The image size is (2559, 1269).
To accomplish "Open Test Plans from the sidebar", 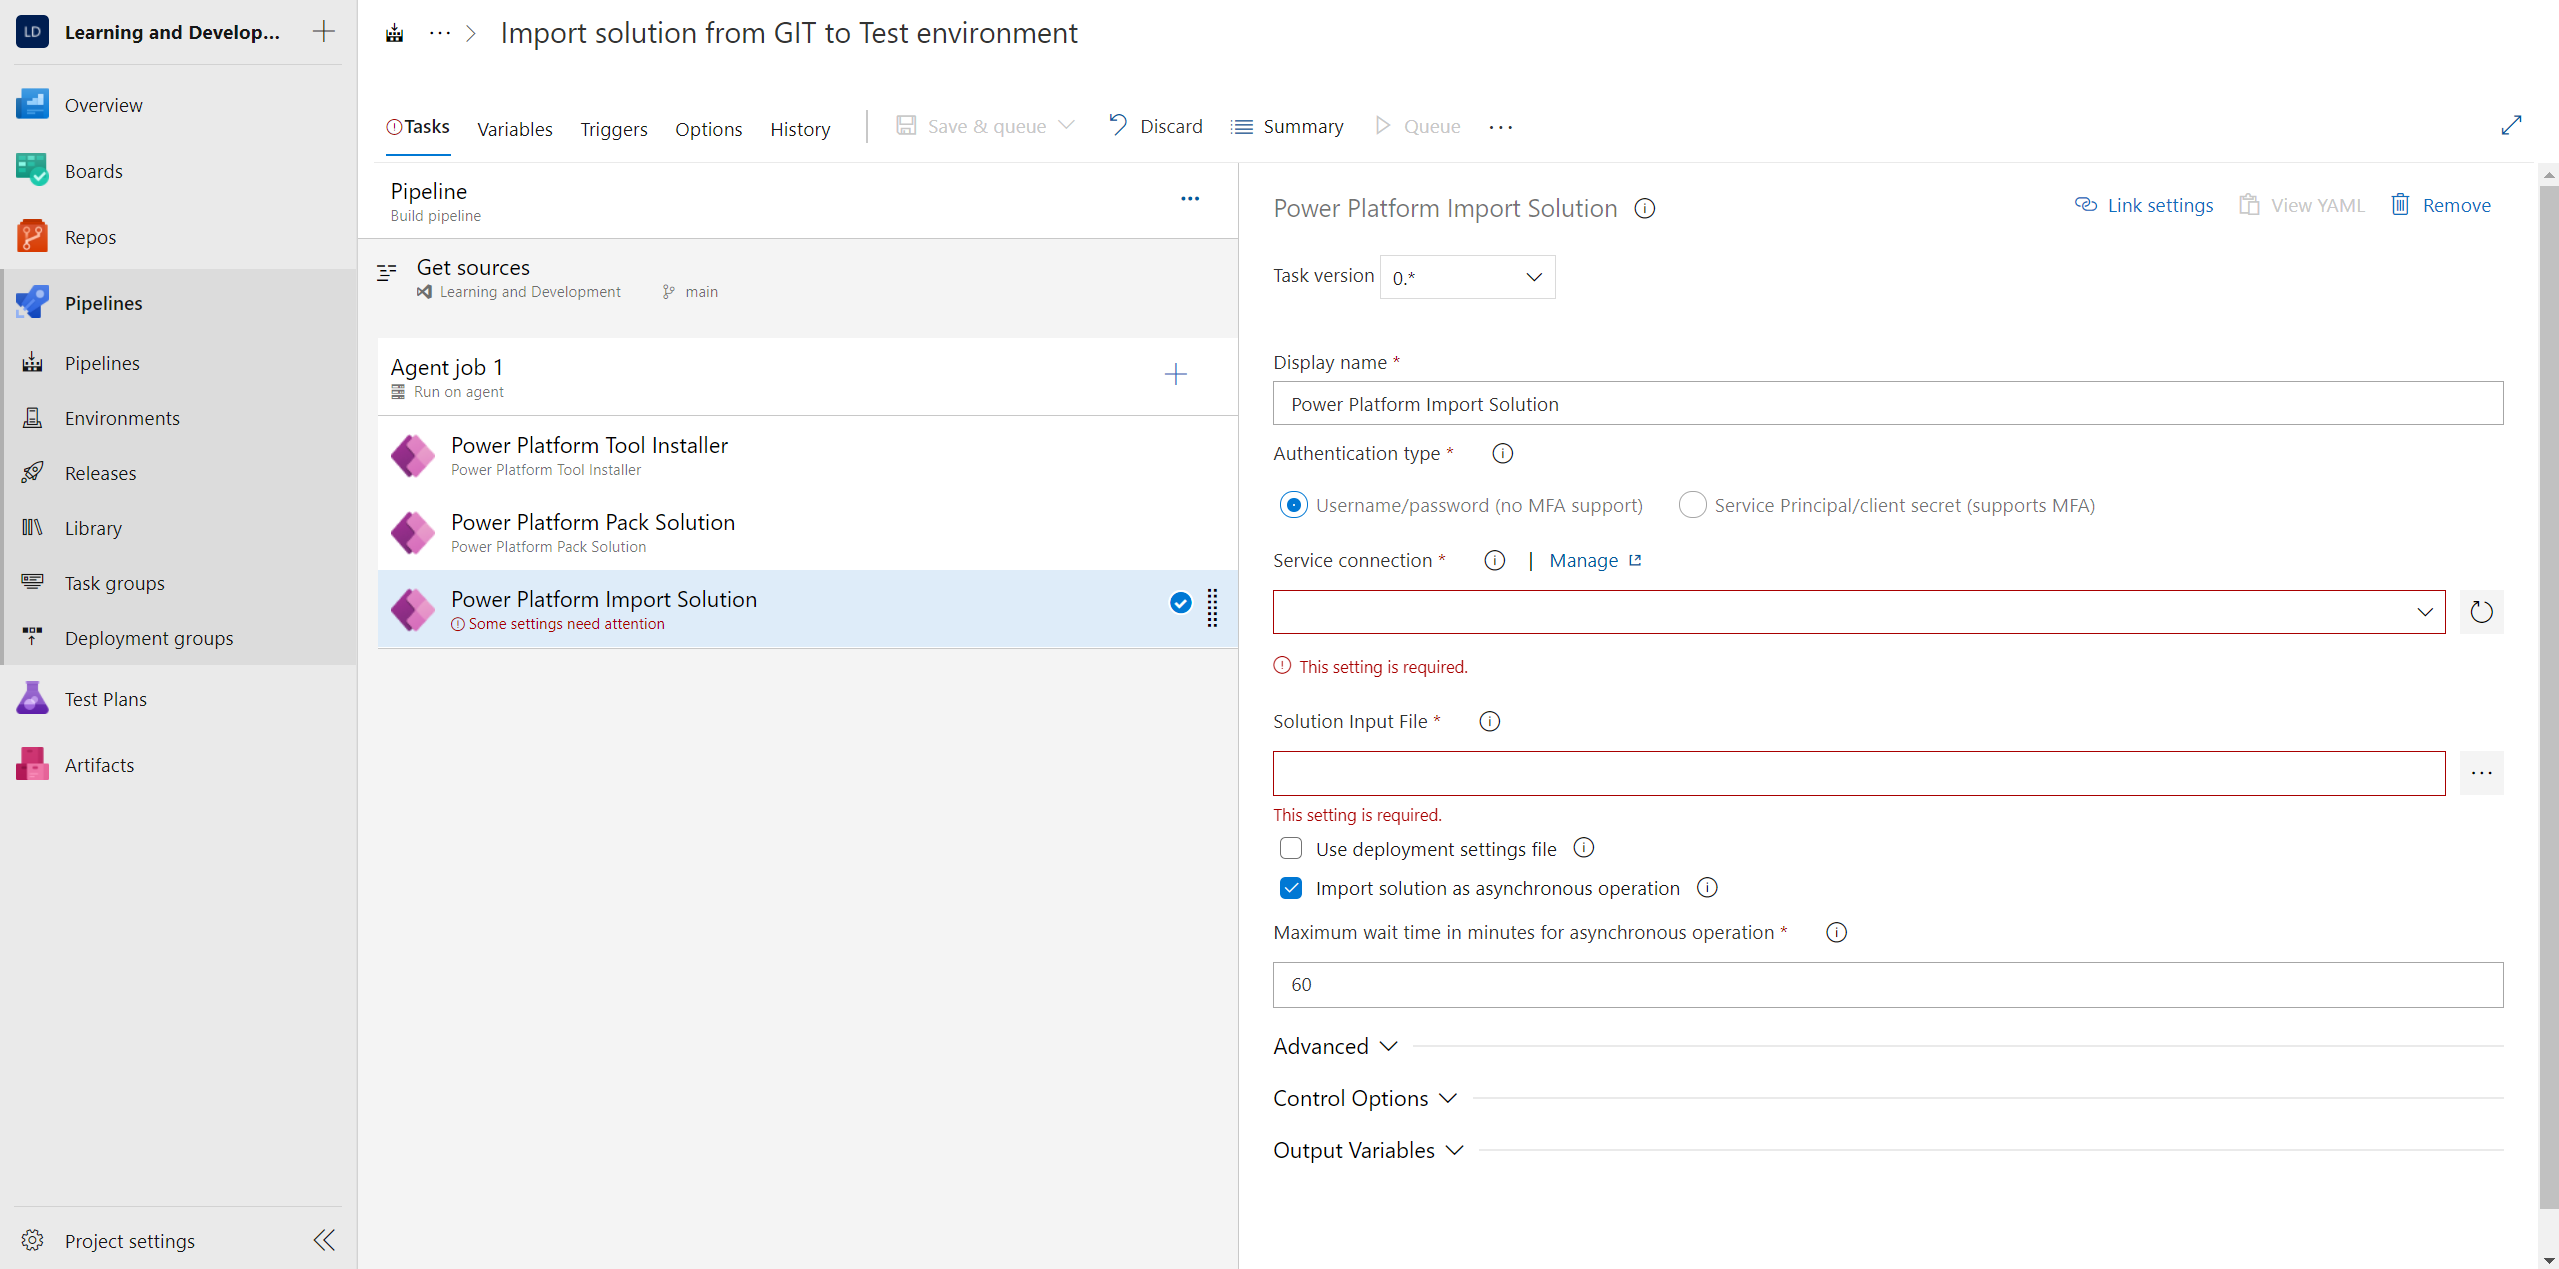I will coord(106,698).
